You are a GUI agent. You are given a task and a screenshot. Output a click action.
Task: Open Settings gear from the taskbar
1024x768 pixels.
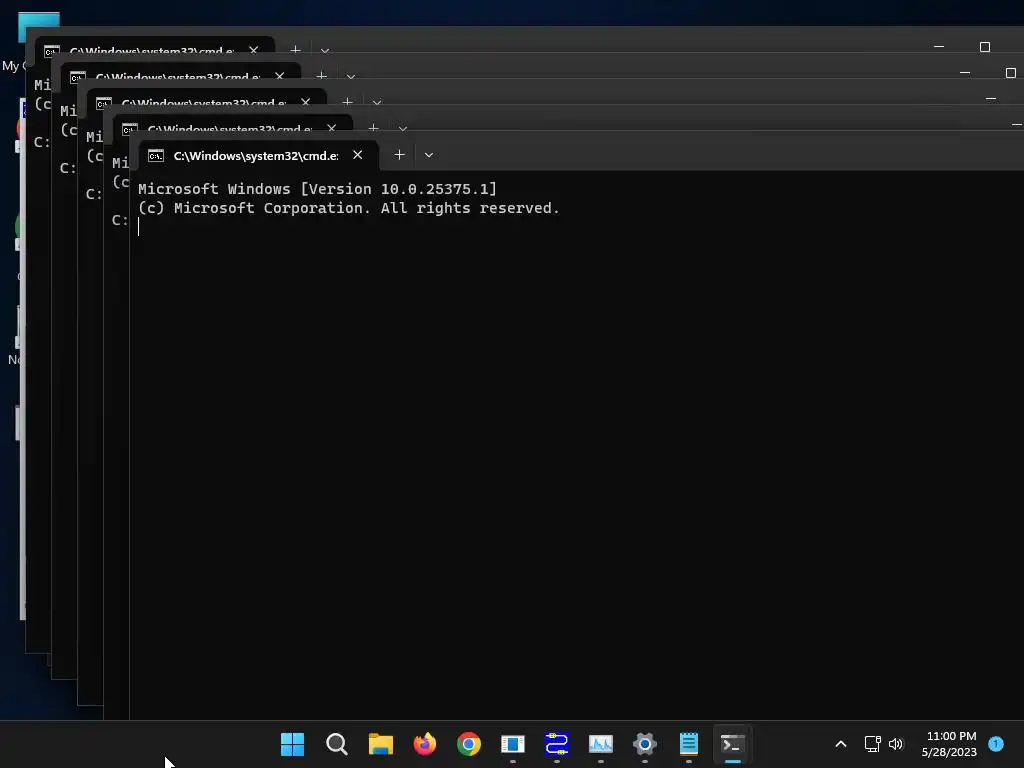pos(645,744)
